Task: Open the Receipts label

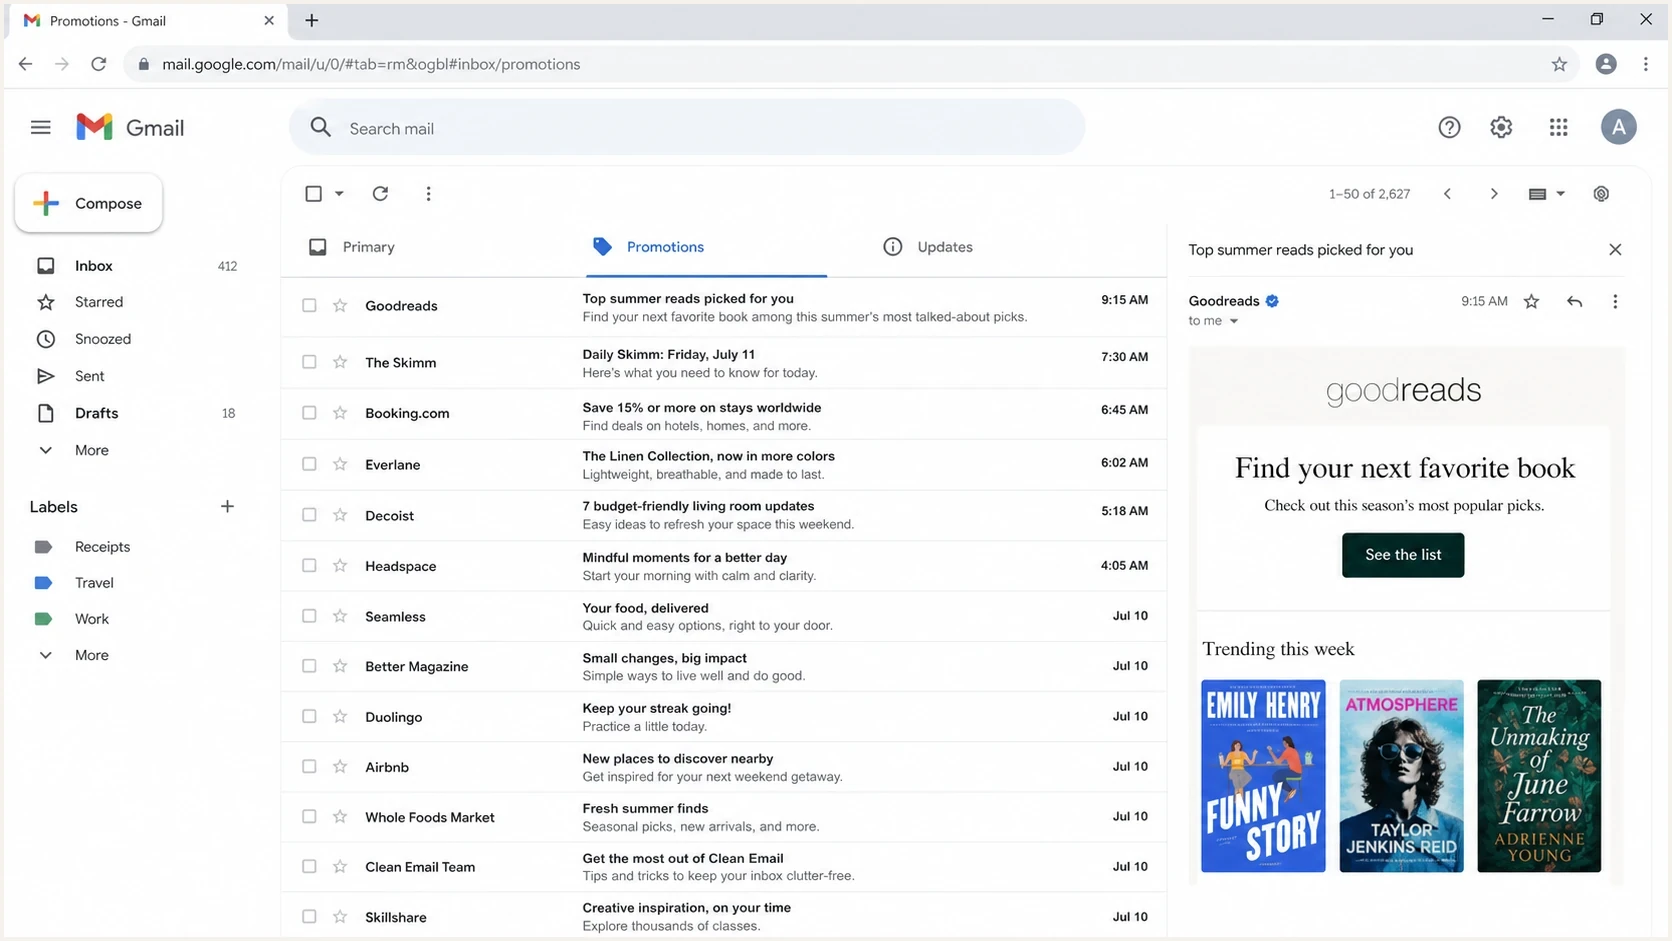Action: (102, 547)
